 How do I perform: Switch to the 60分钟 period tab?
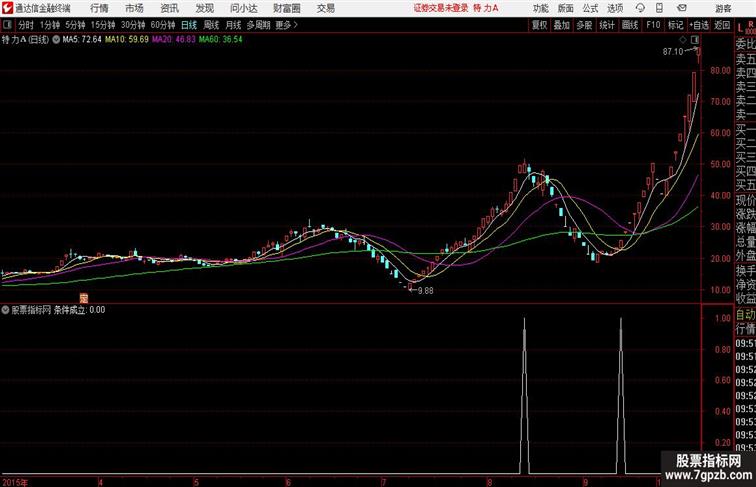[163, 25]
